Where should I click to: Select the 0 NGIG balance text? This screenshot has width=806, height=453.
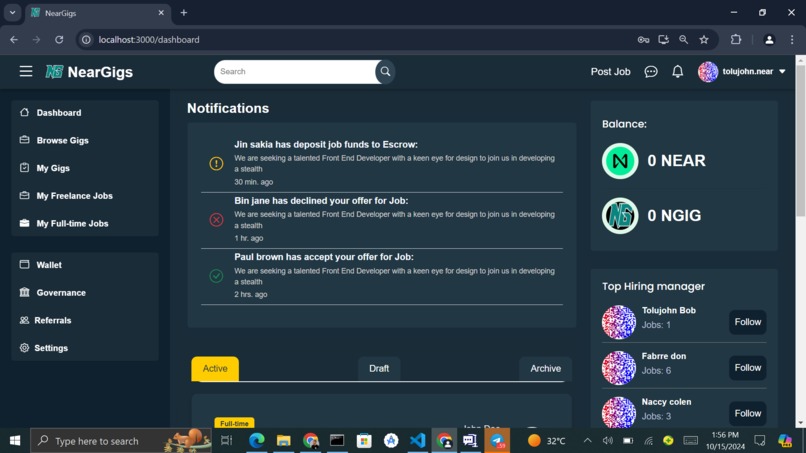pos(674,215)
